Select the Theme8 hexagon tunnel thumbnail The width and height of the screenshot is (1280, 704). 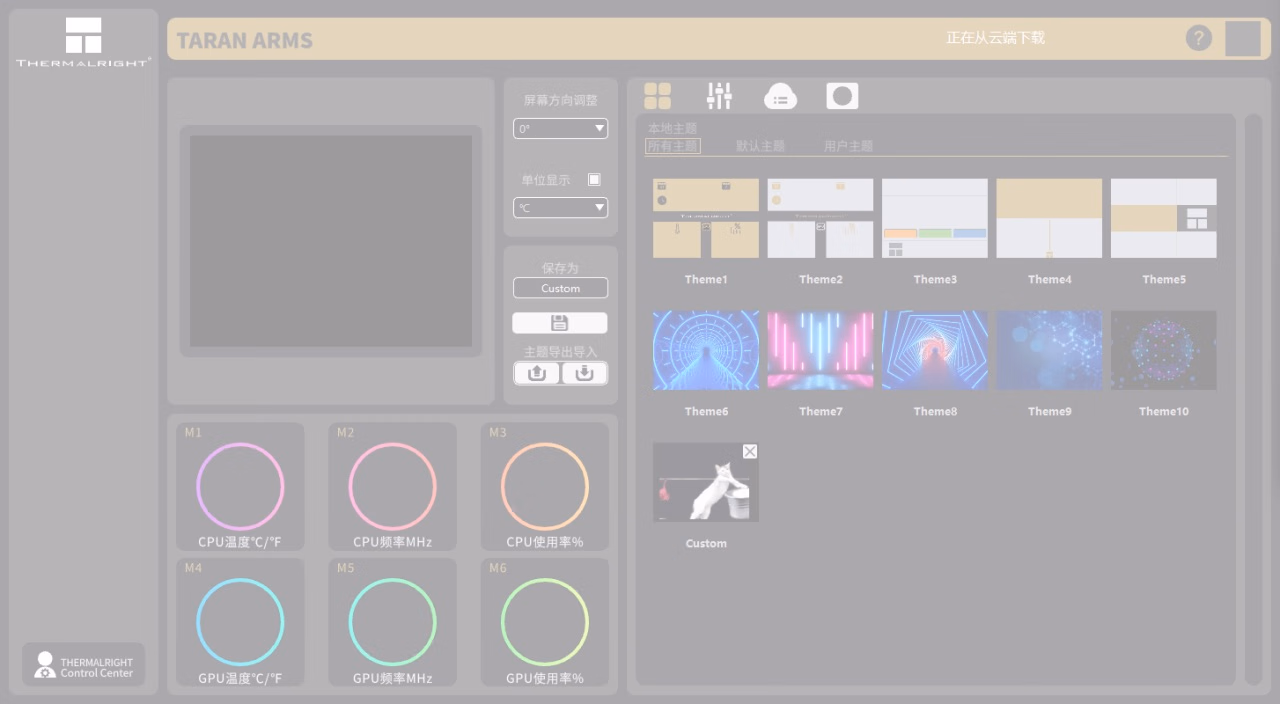click(935, 350)
